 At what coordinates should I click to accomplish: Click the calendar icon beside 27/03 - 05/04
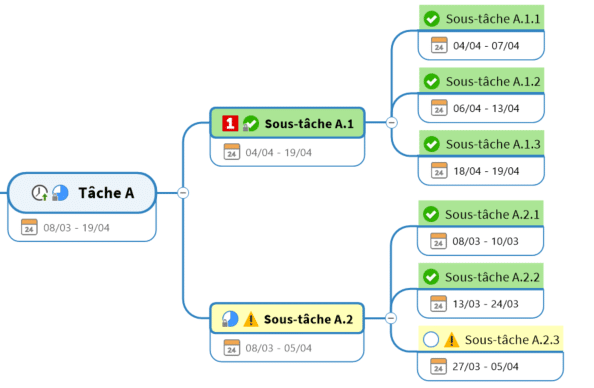pyautogui.click(x=438, y=366)
